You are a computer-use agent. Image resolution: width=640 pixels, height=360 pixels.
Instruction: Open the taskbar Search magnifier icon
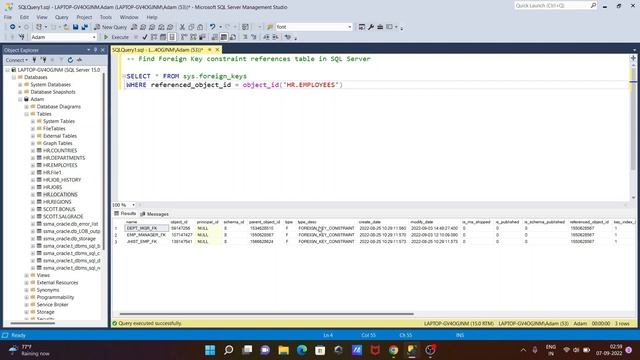(229, 350)
